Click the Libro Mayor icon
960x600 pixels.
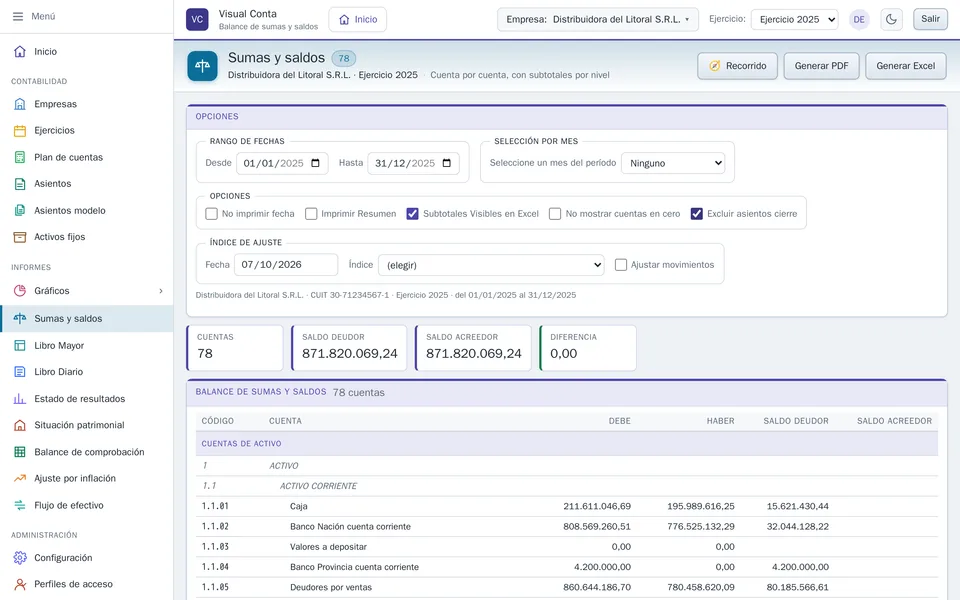(x=20, y=345)
